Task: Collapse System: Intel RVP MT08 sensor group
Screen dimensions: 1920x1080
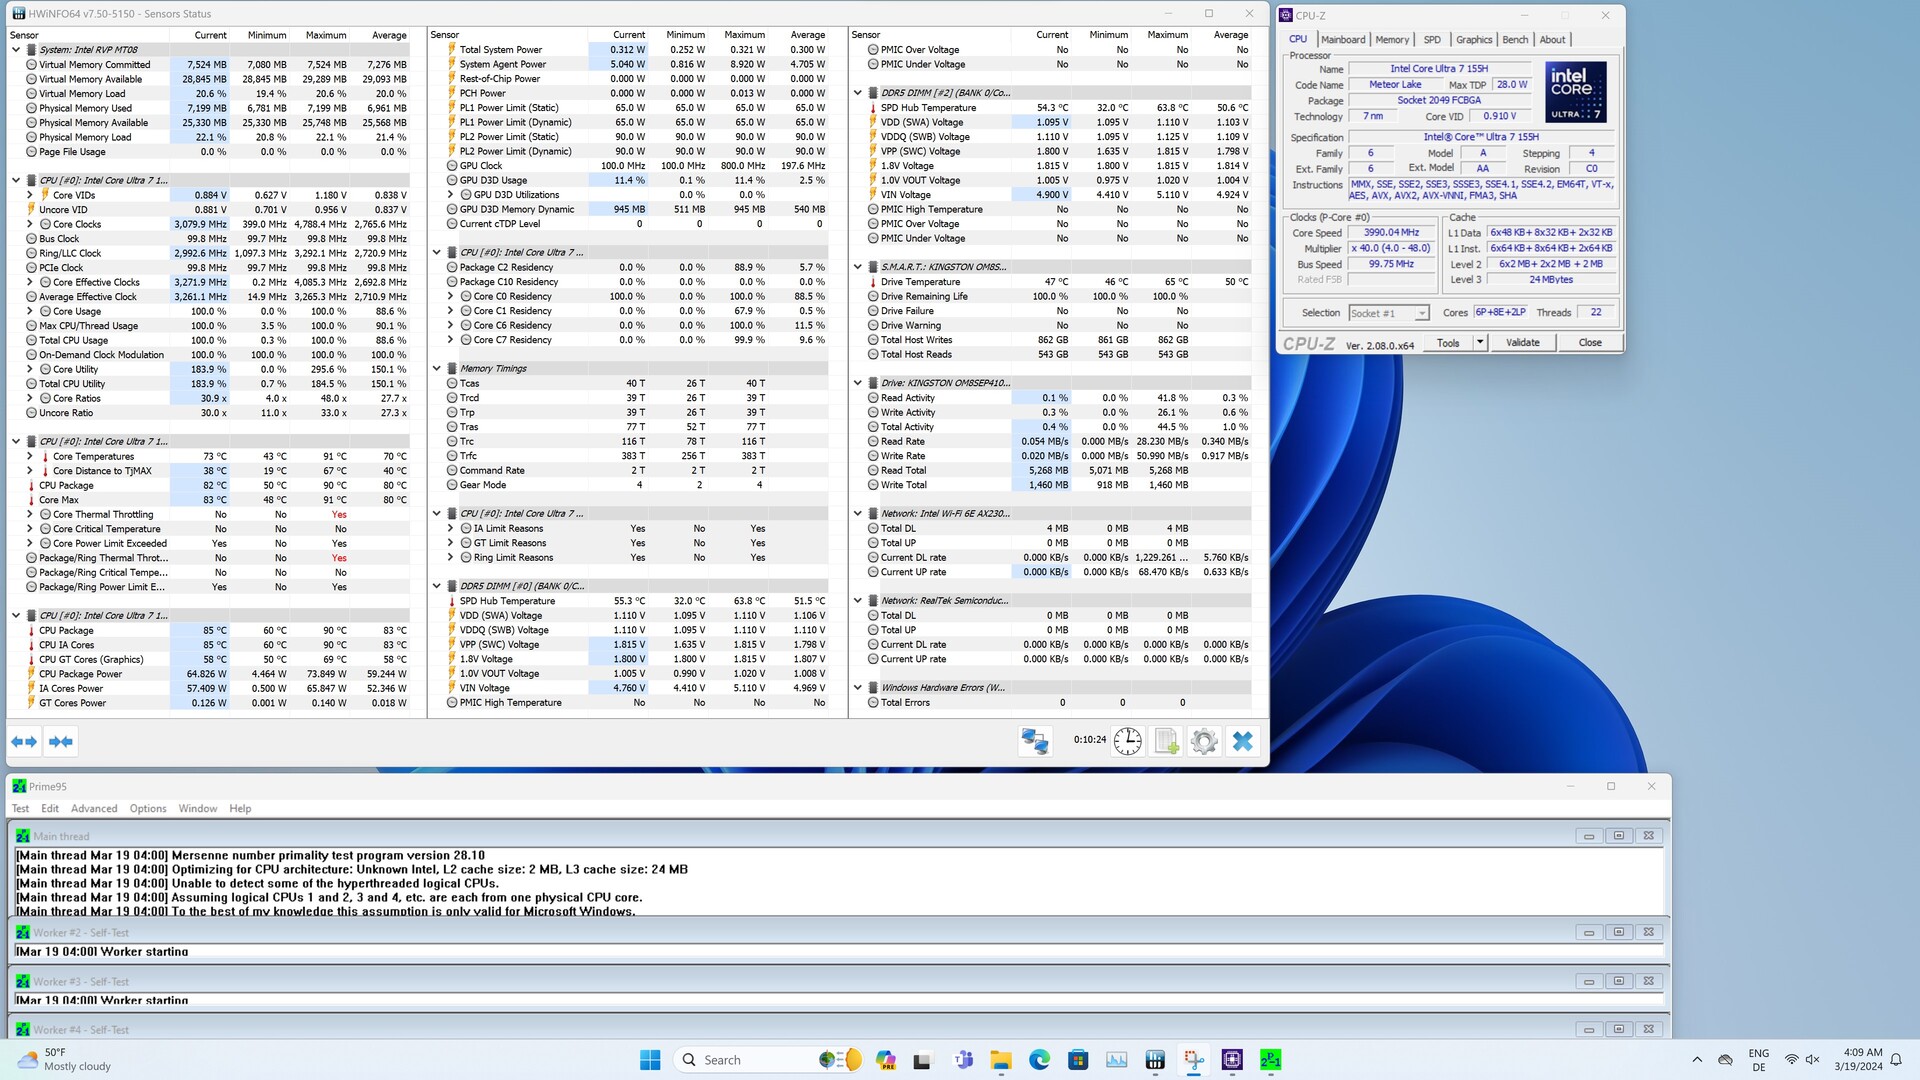Action: (x=16, y=50)
